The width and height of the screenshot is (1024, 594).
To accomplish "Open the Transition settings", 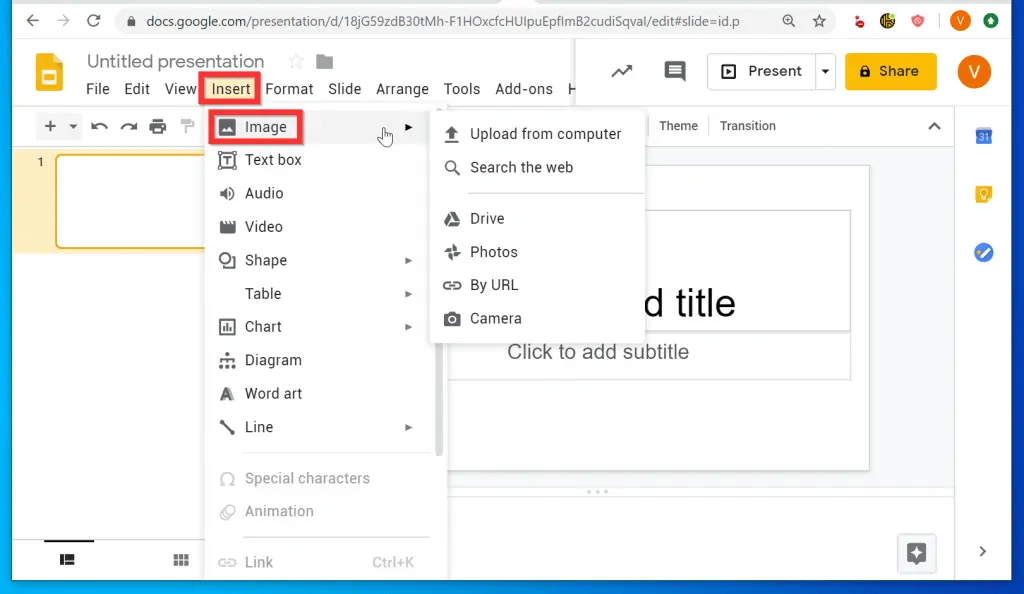I will tap(747, 126).
